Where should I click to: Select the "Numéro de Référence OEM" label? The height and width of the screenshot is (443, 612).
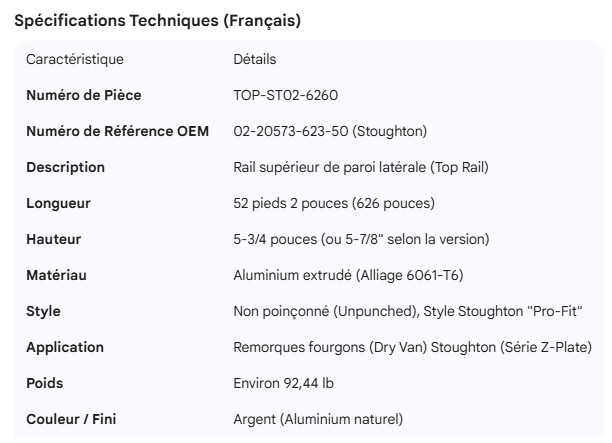[117, 132]
